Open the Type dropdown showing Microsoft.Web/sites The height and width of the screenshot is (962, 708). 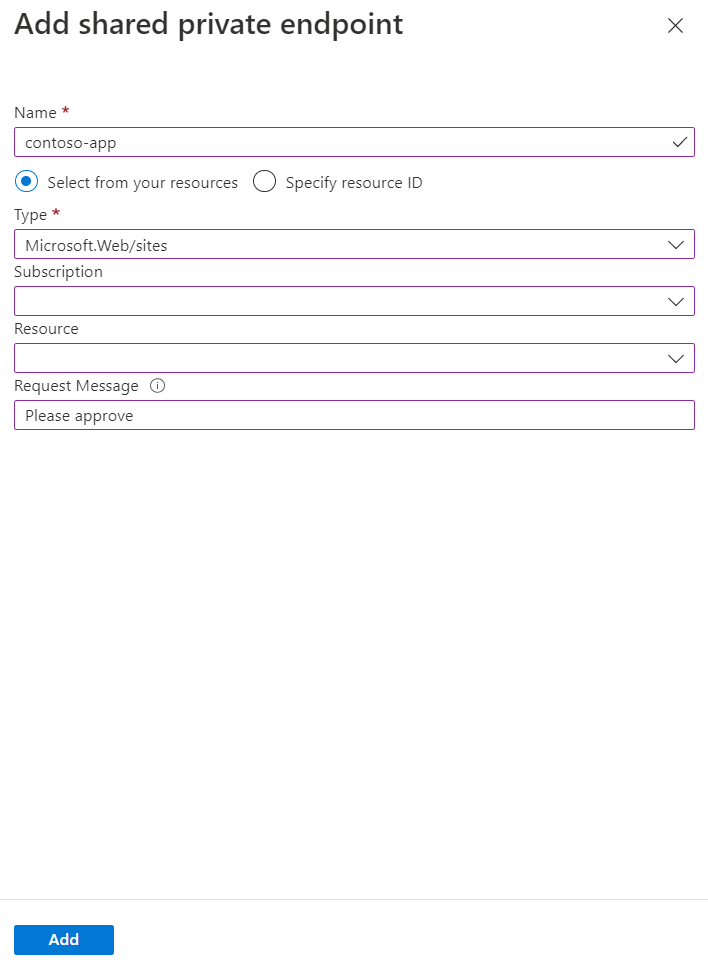(340, 244)
